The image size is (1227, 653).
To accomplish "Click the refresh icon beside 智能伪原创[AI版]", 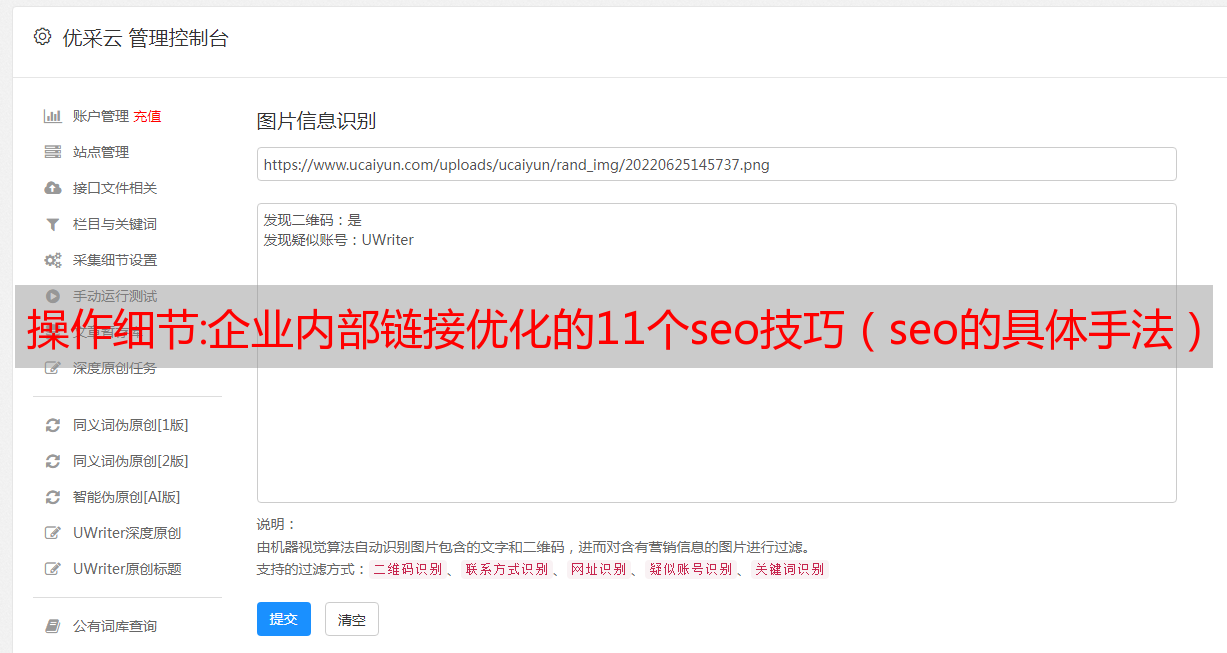I will click(53, 497).
